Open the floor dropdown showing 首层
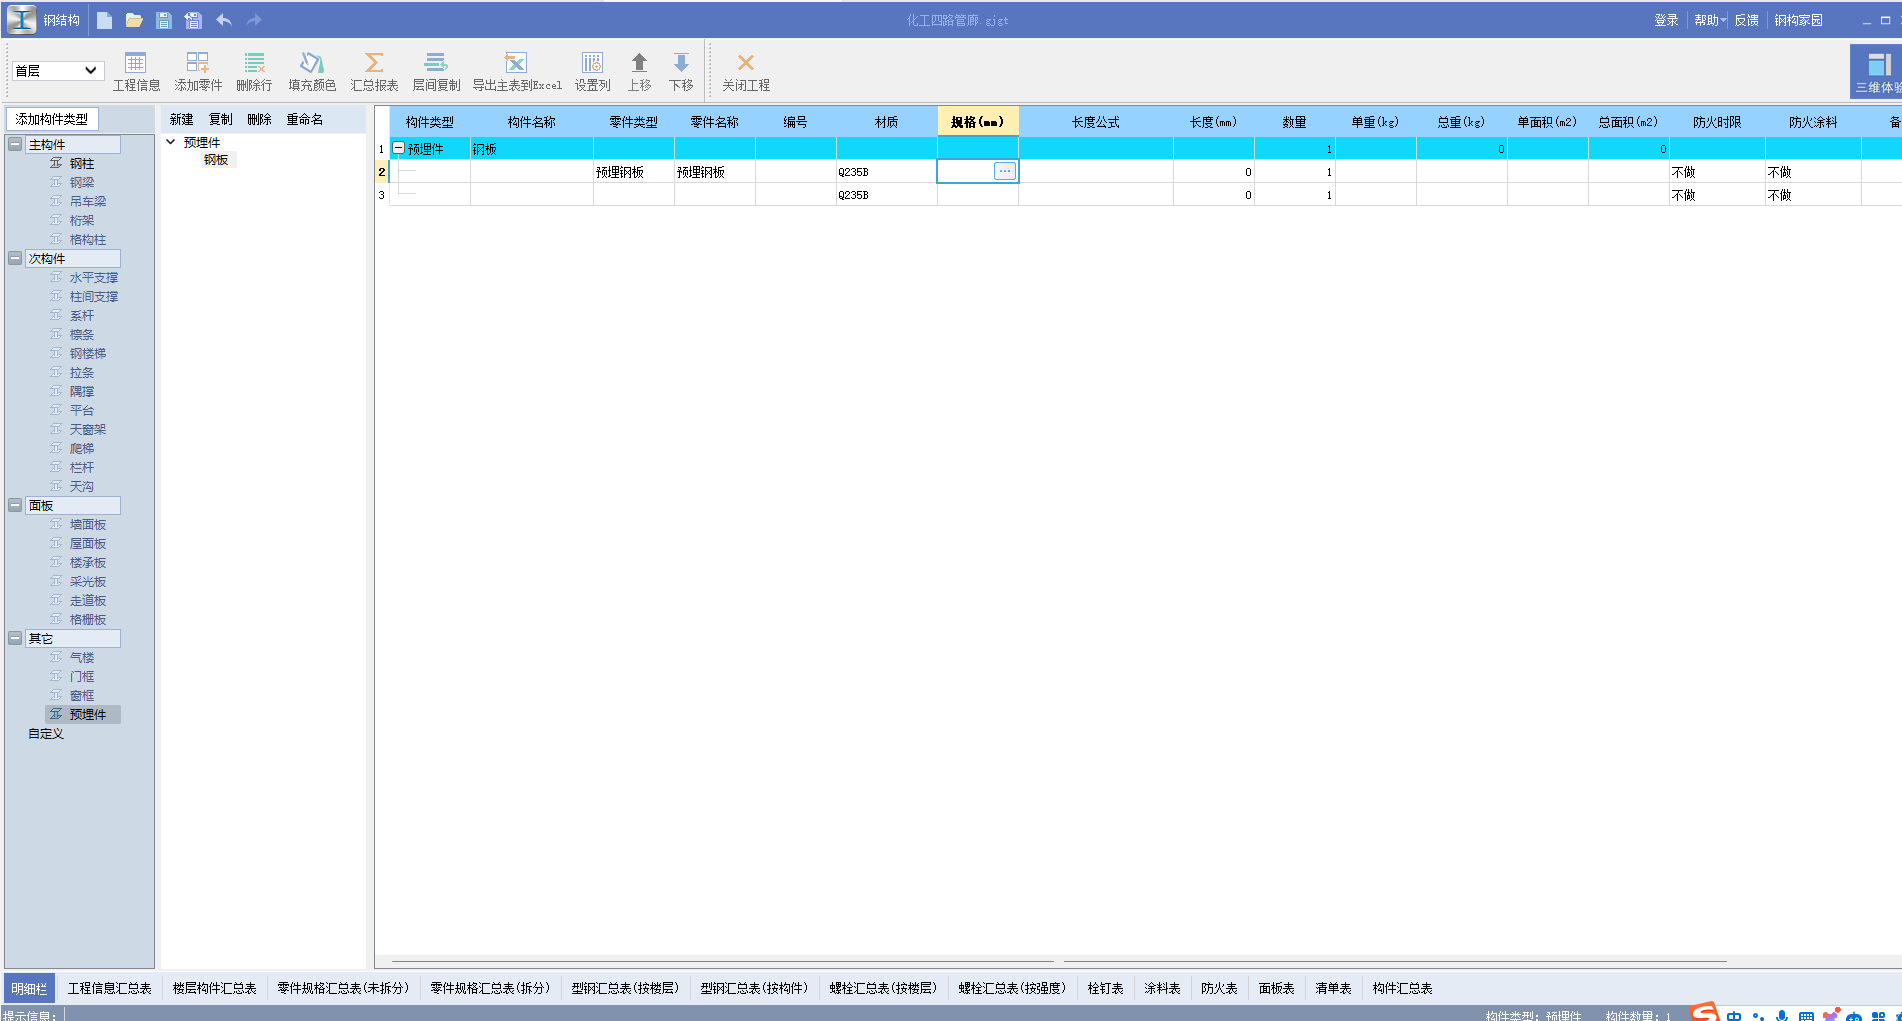 (56, 71)
